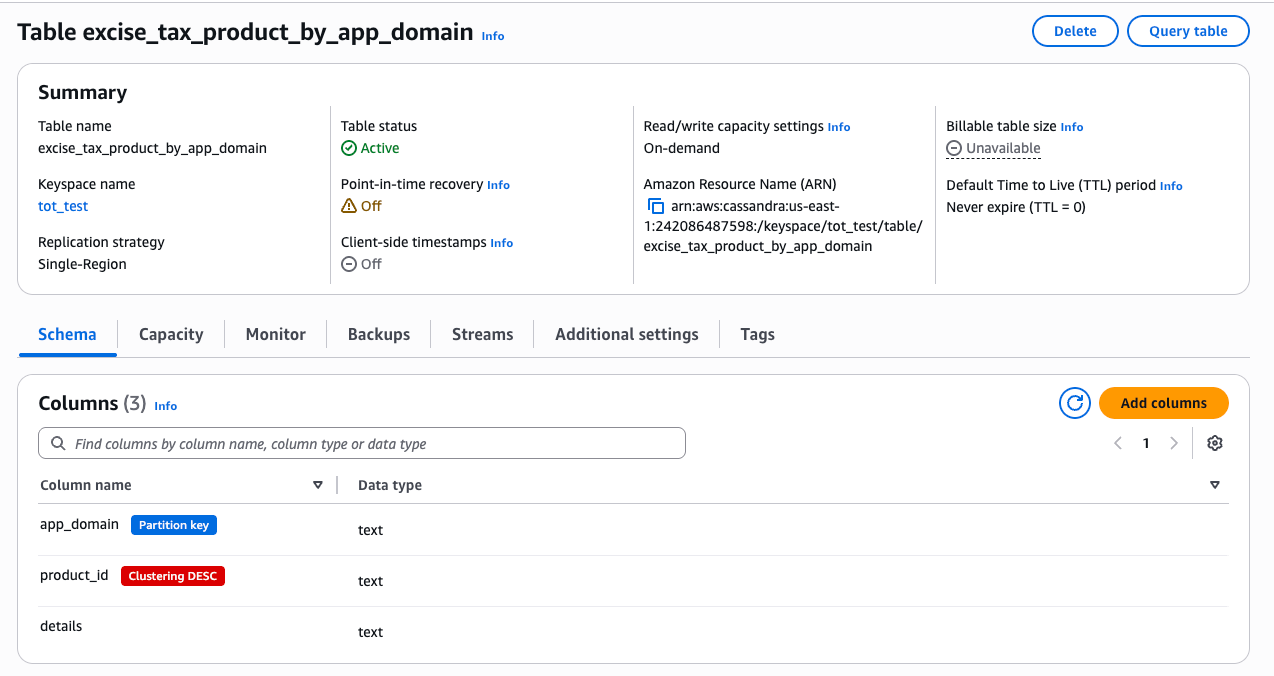Click previous page arrow in columns pagination

tap(1118, 443)
